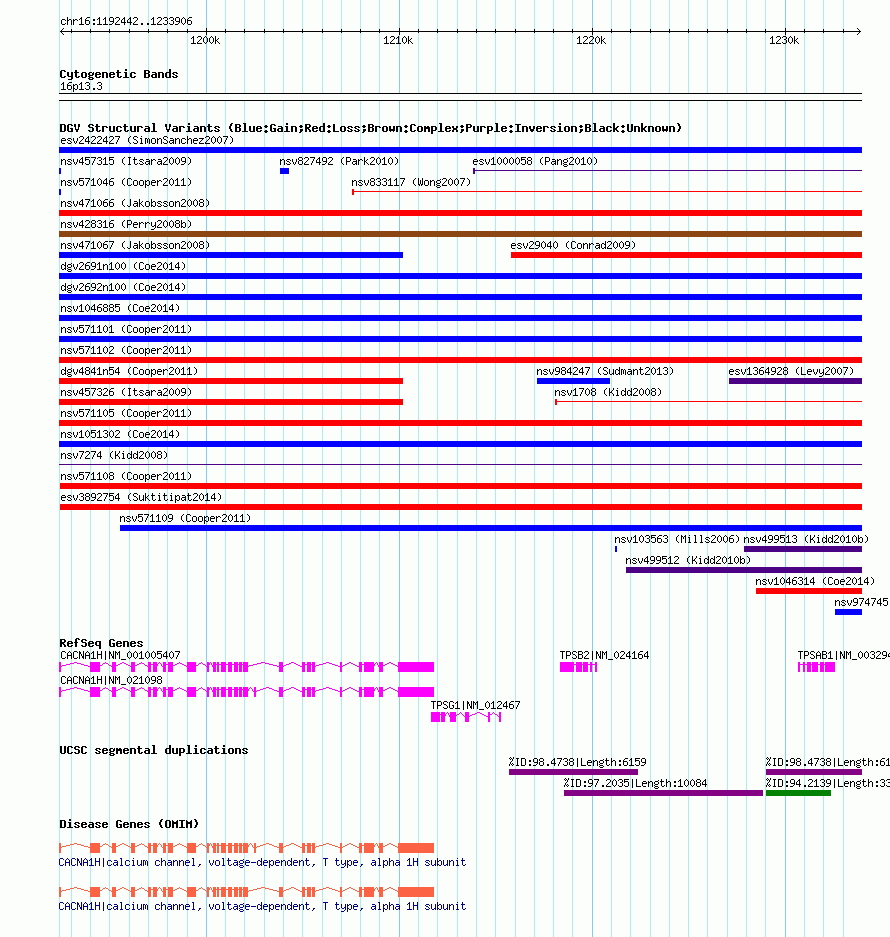Click the purple esv1364928 inversion bar
The image size is (890, 937).
coord(795,381)
